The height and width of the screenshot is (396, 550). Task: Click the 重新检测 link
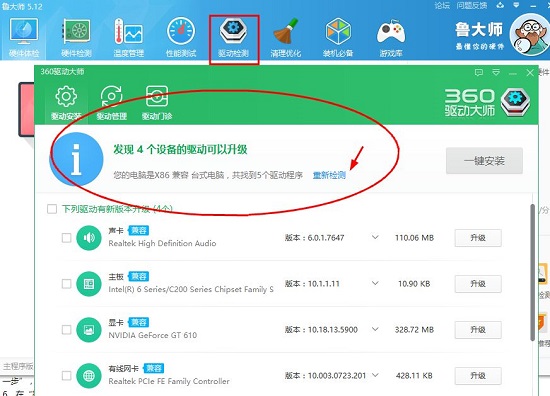click(x=329, y=175)
